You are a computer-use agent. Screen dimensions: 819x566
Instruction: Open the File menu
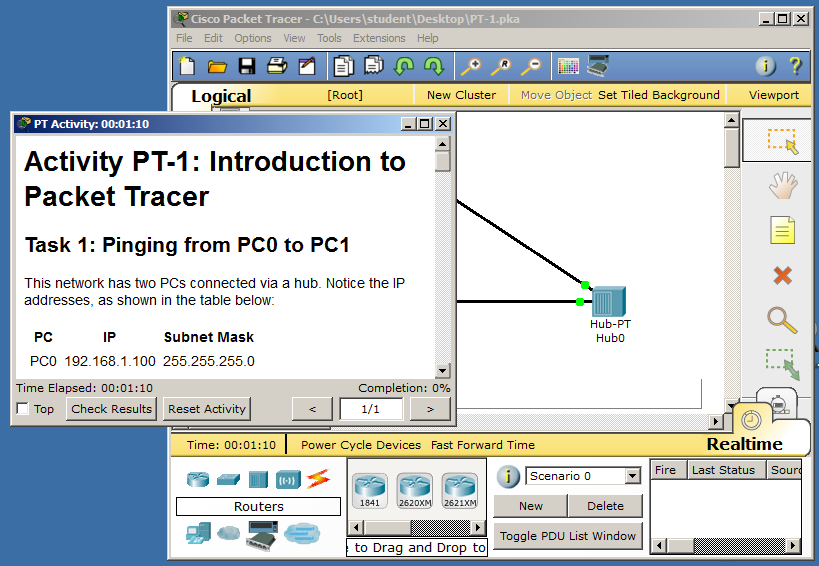(x=184, y=38)
